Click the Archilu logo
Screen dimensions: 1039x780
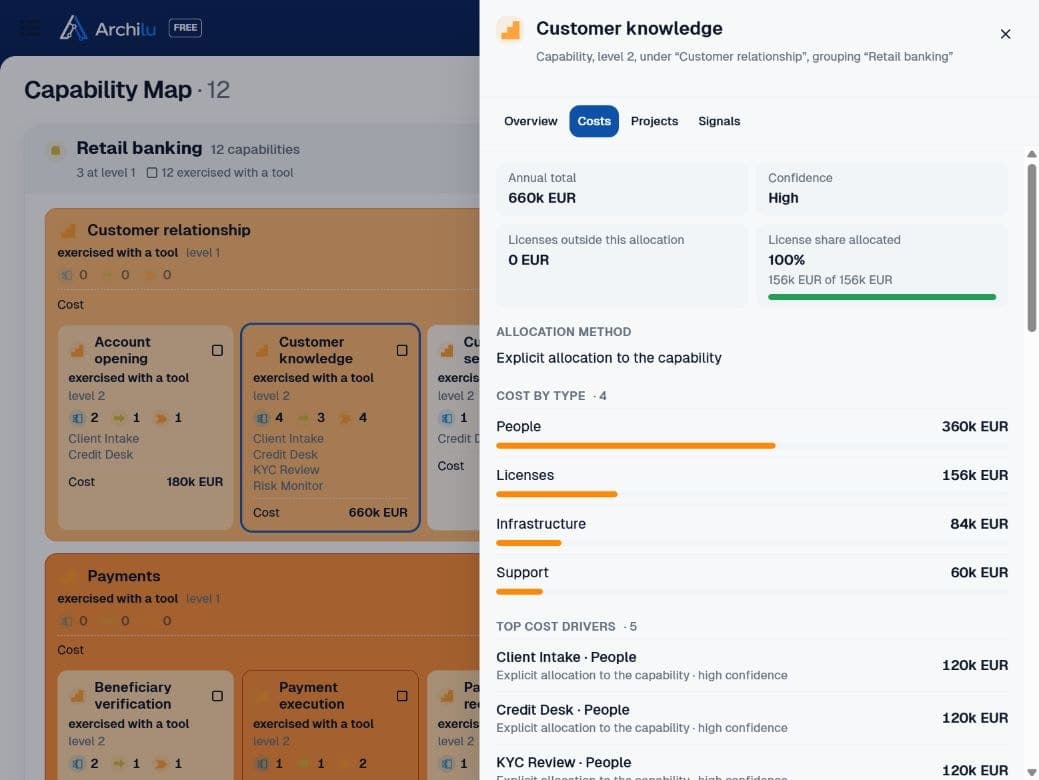pos(107,28)
